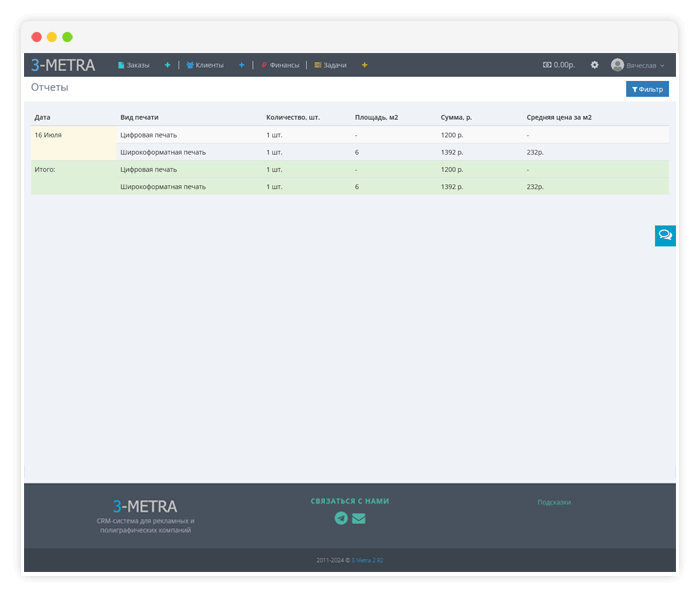700x600 pixels.
Task: Expand the Вячеслав user dropdown
Action: (646, 66)
